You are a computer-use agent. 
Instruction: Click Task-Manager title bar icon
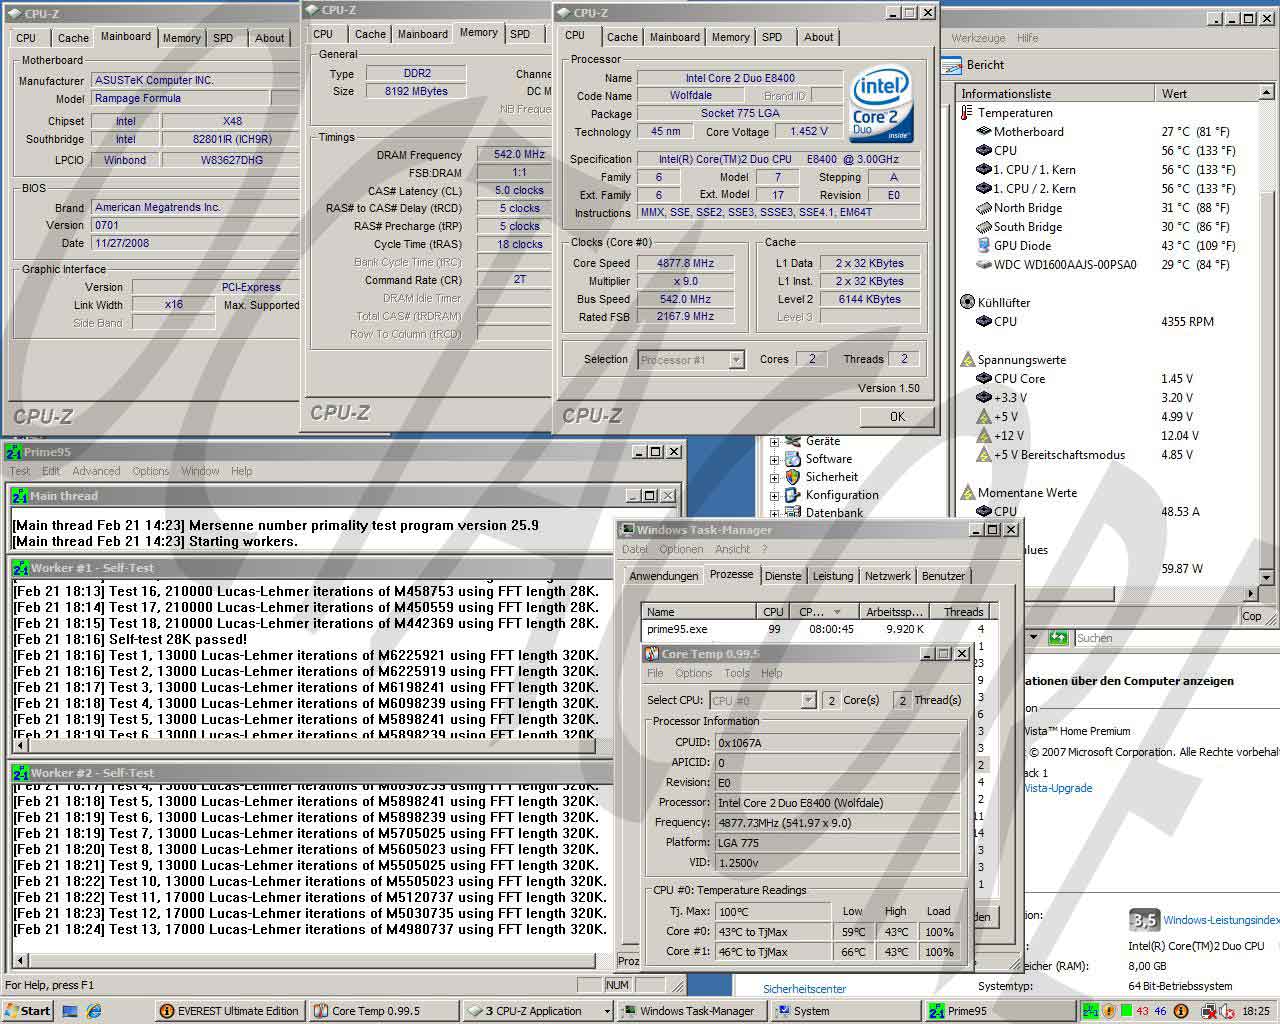pos(628,530)
